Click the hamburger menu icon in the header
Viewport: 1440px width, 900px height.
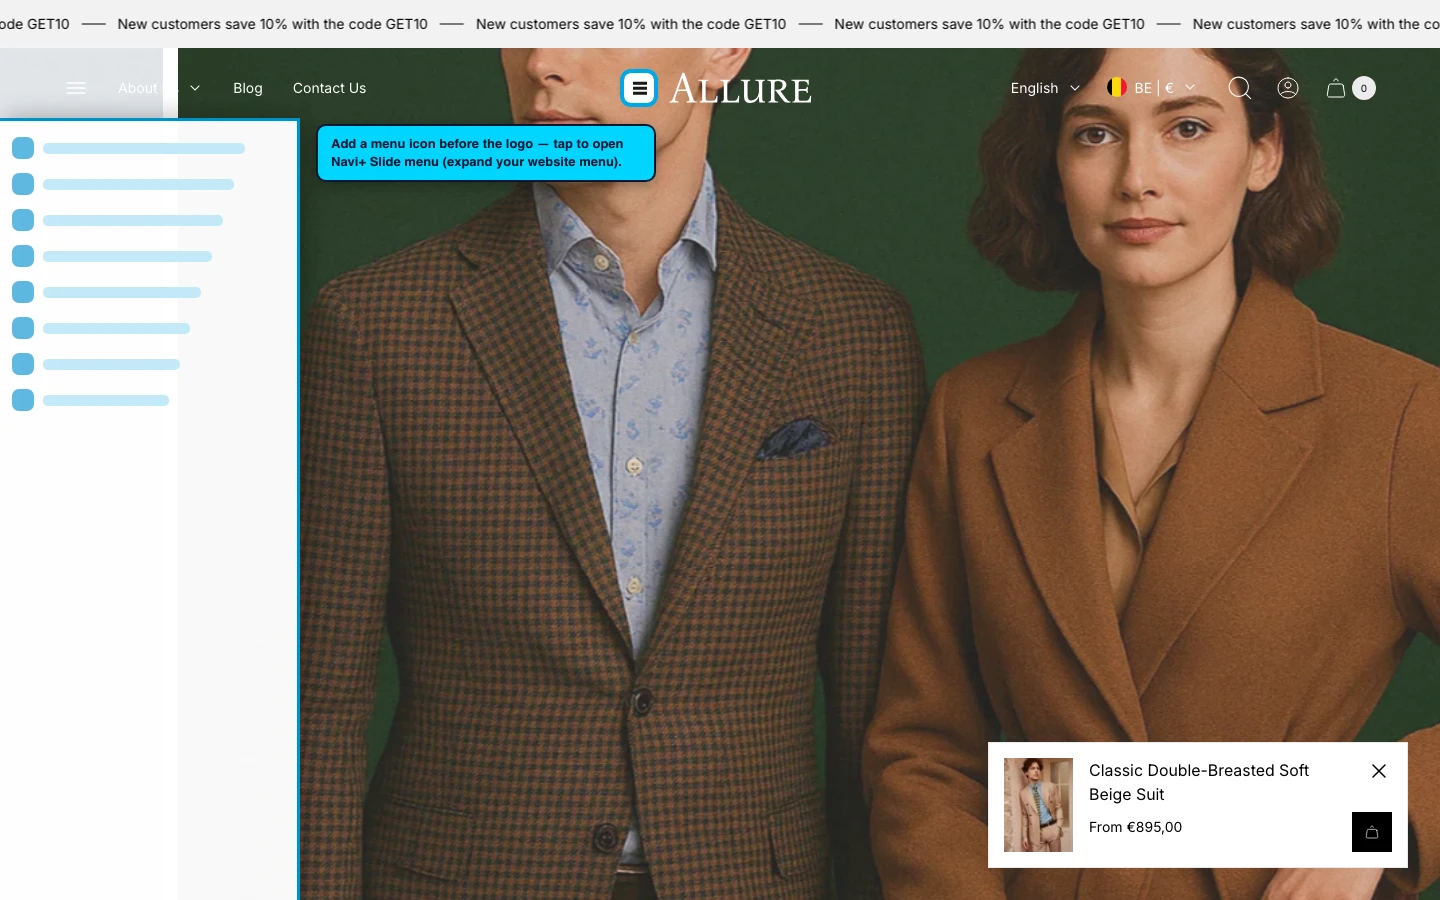[x=76, y=88]
